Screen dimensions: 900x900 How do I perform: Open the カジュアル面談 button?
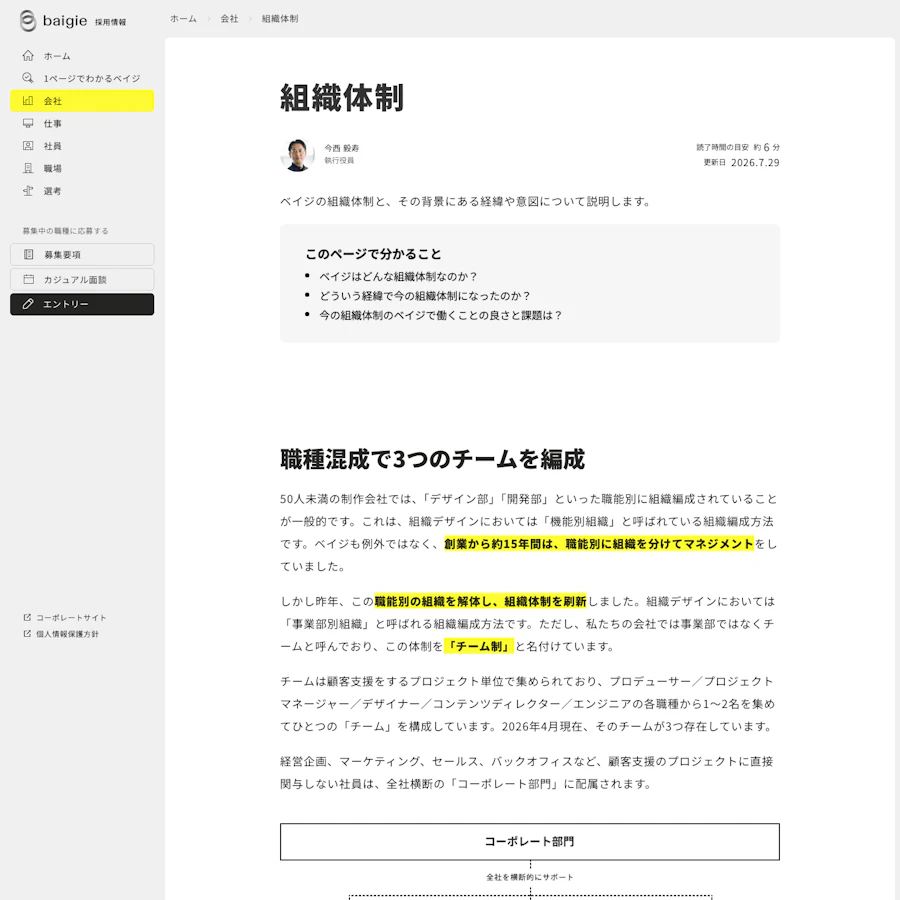pyautogui.click(x=82, y=279)
